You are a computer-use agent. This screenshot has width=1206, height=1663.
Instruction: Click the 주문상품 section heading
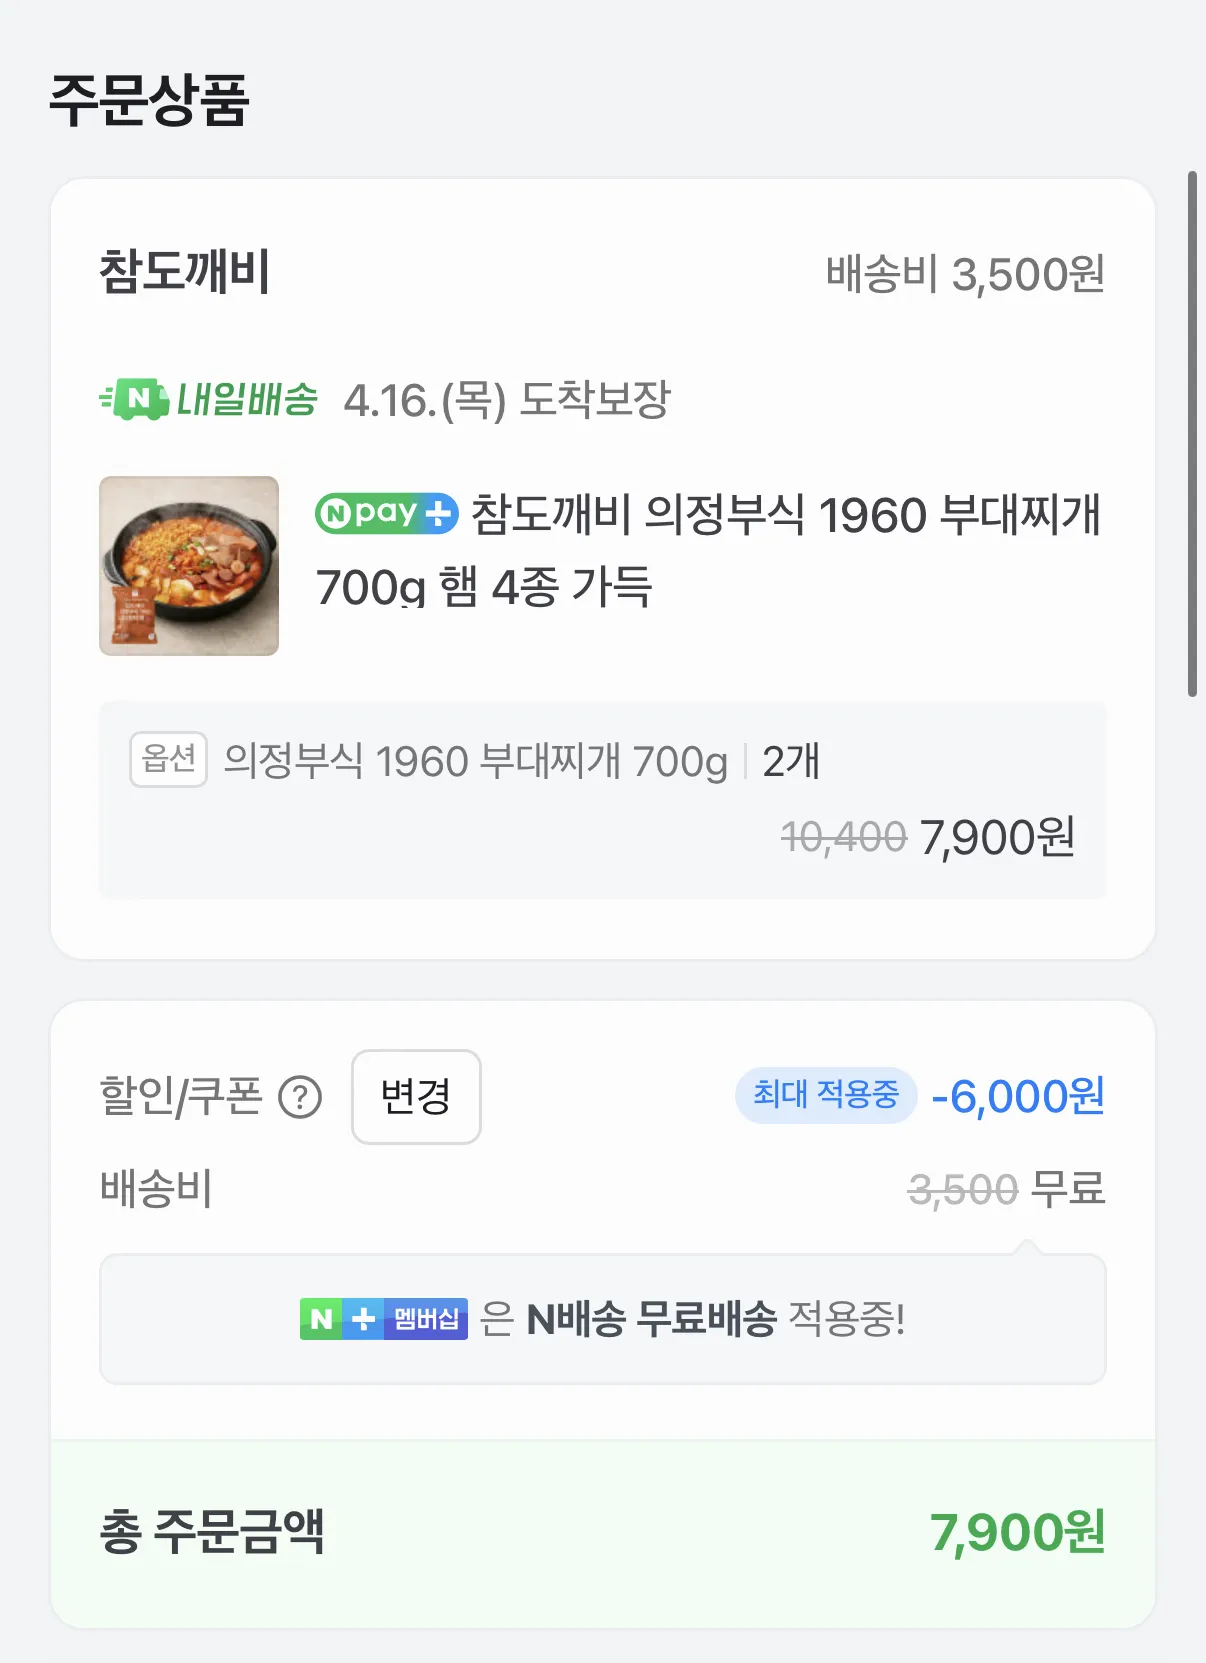[x=149, y=101]
